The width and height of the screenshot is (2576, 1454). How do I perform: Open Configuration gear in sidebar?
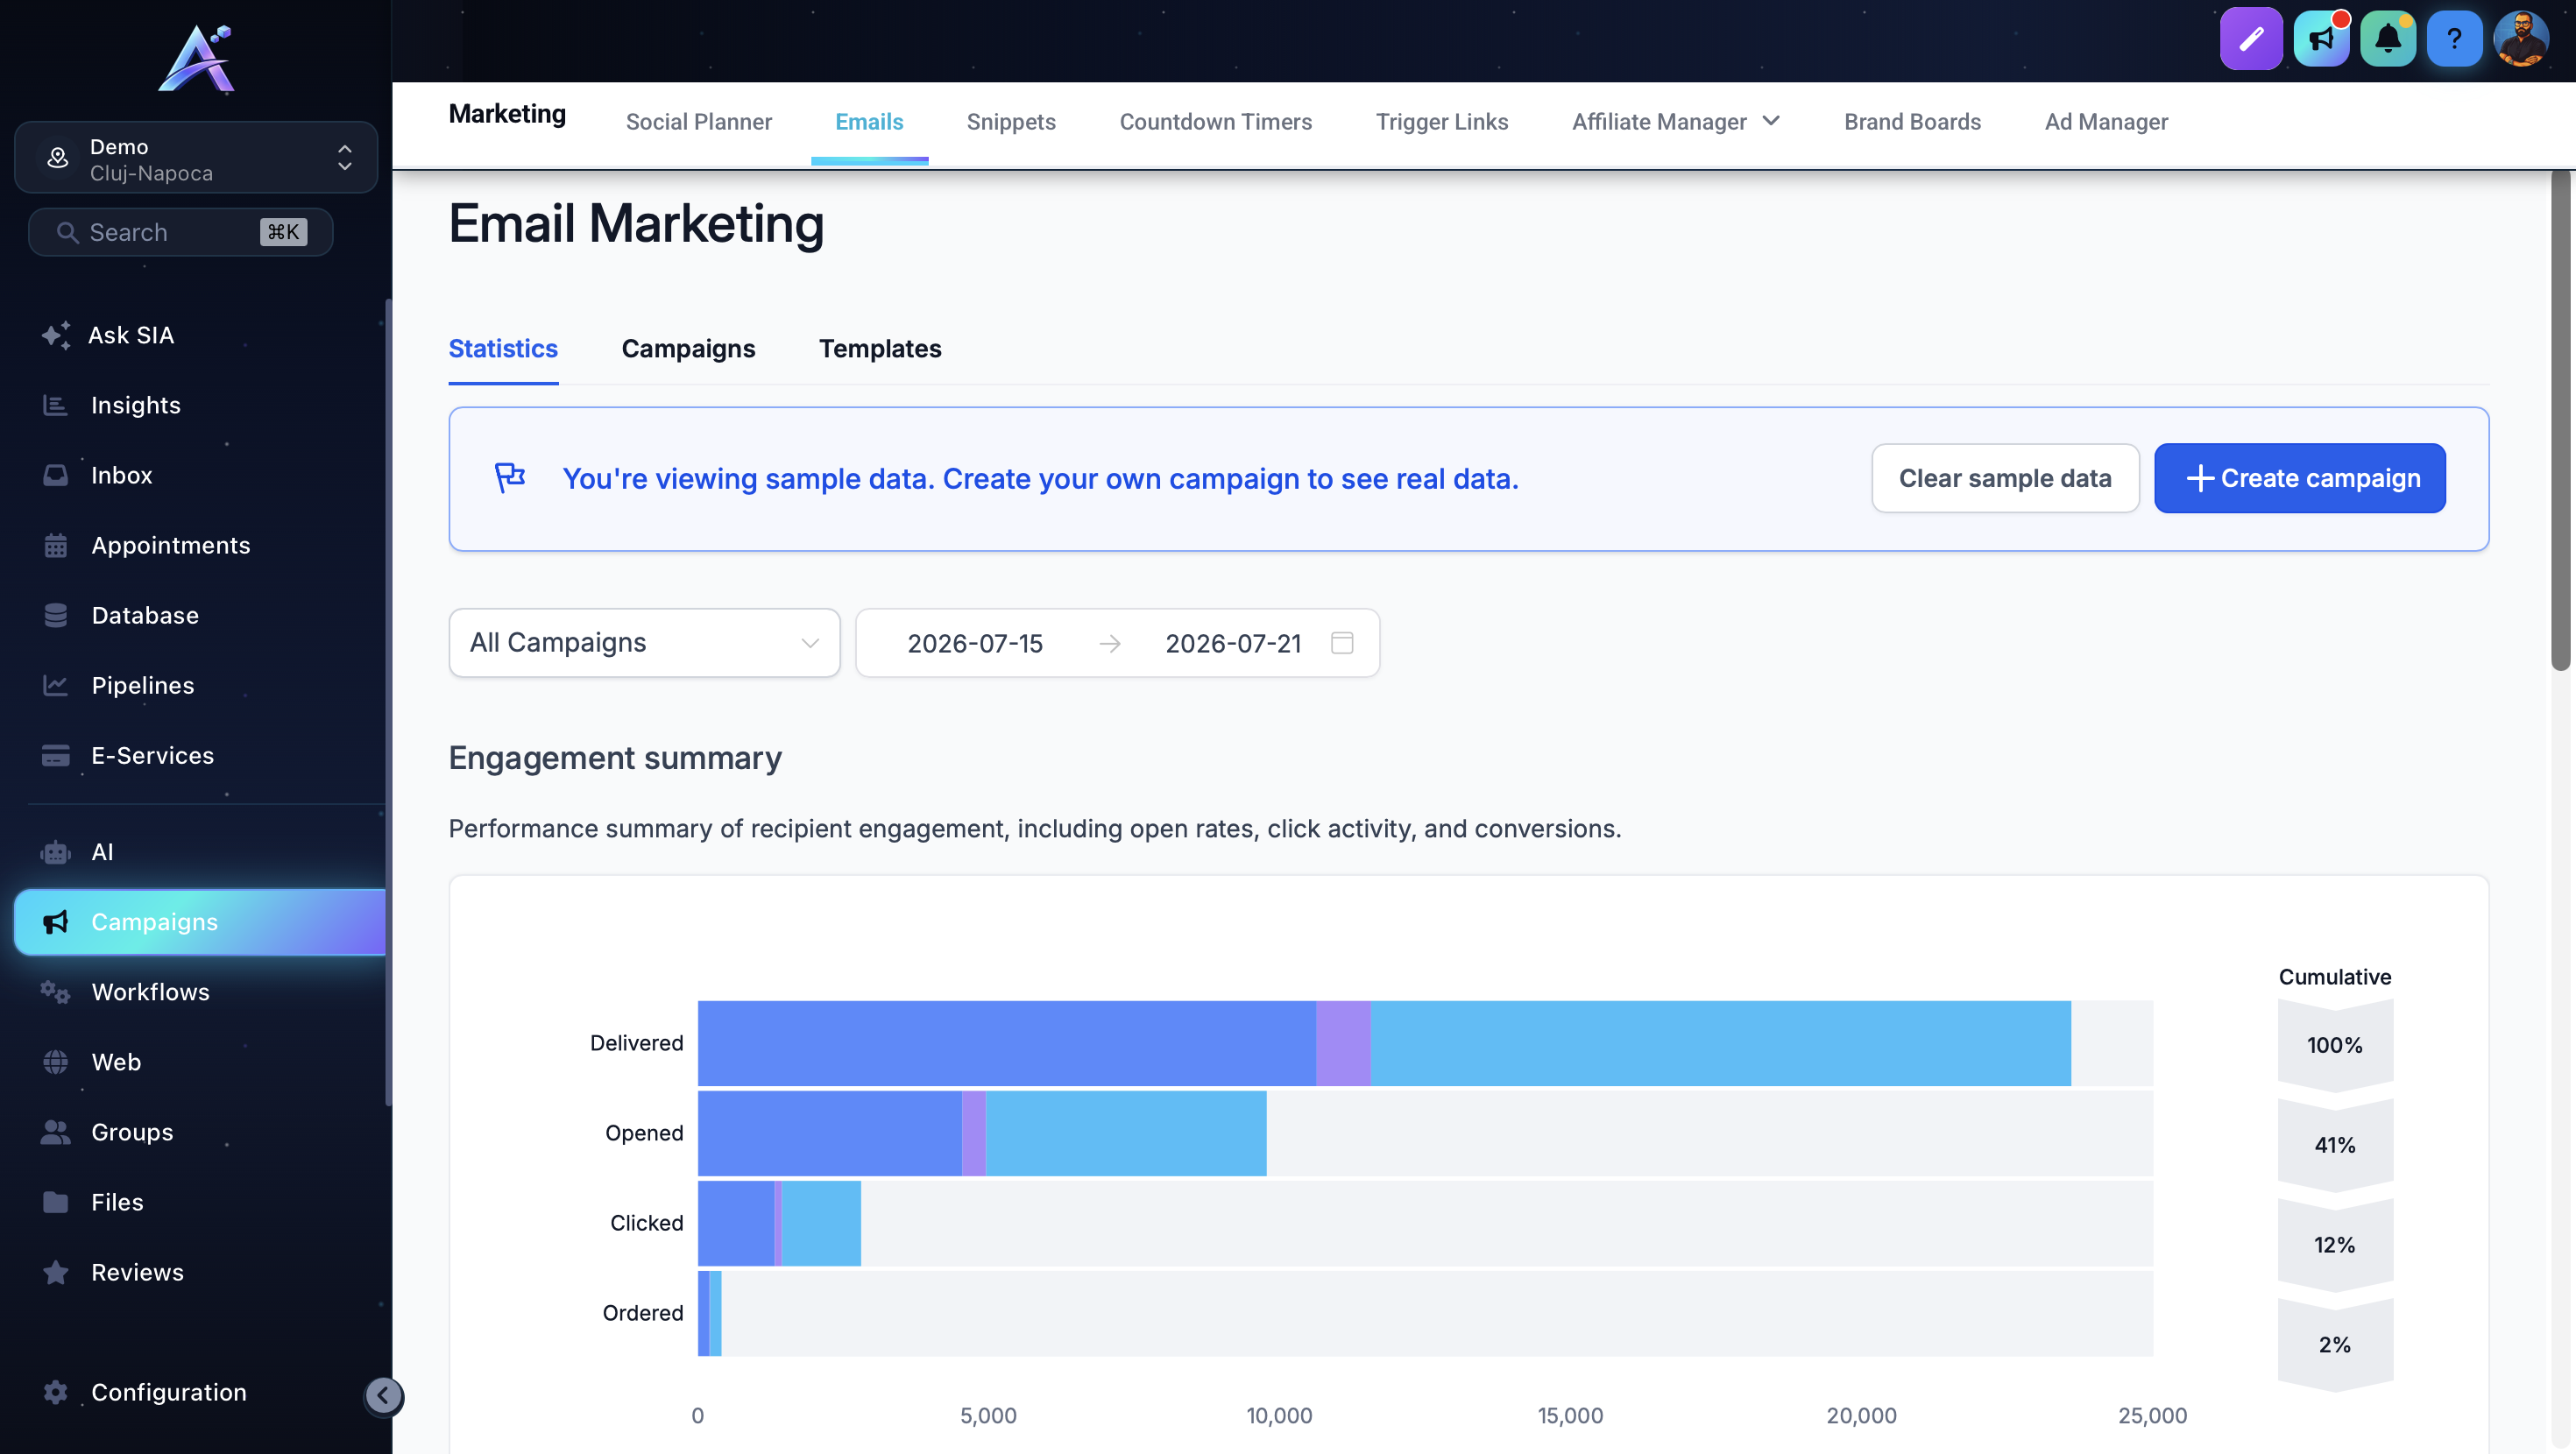click(x=168, y=1392)
